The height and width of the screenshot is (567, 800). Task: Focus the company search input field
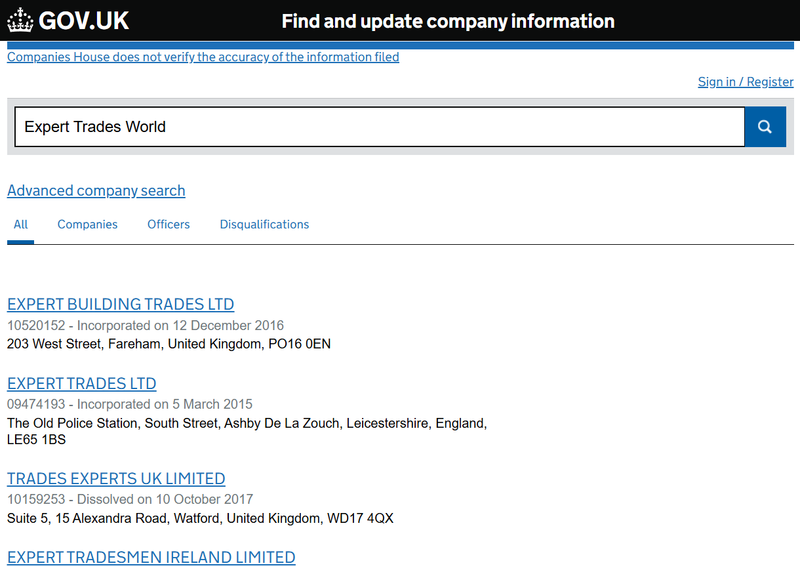coord(380,127)
